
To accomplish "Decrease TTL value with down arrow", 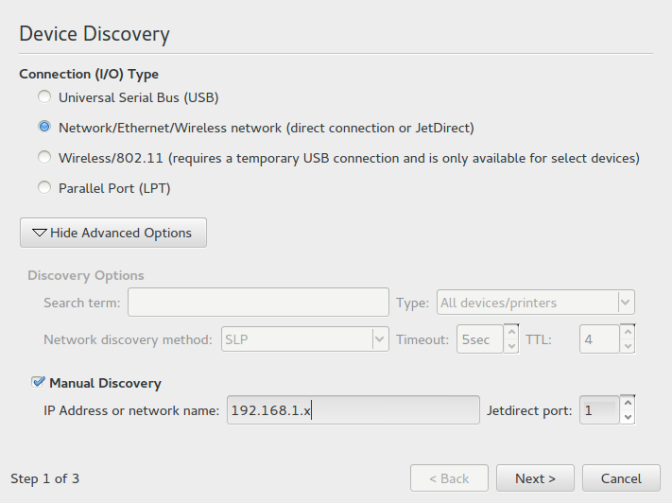I will point(627,347).
